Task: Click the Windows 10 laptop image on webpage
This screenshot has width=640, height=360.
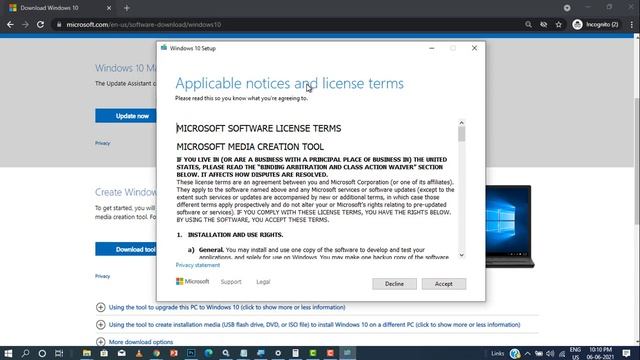Action: point(510,227)
